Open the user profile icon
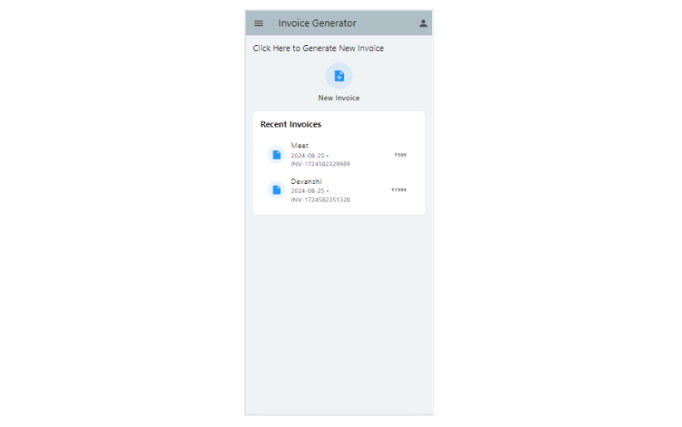Screen dimensions: 682x427 (423, 23)
